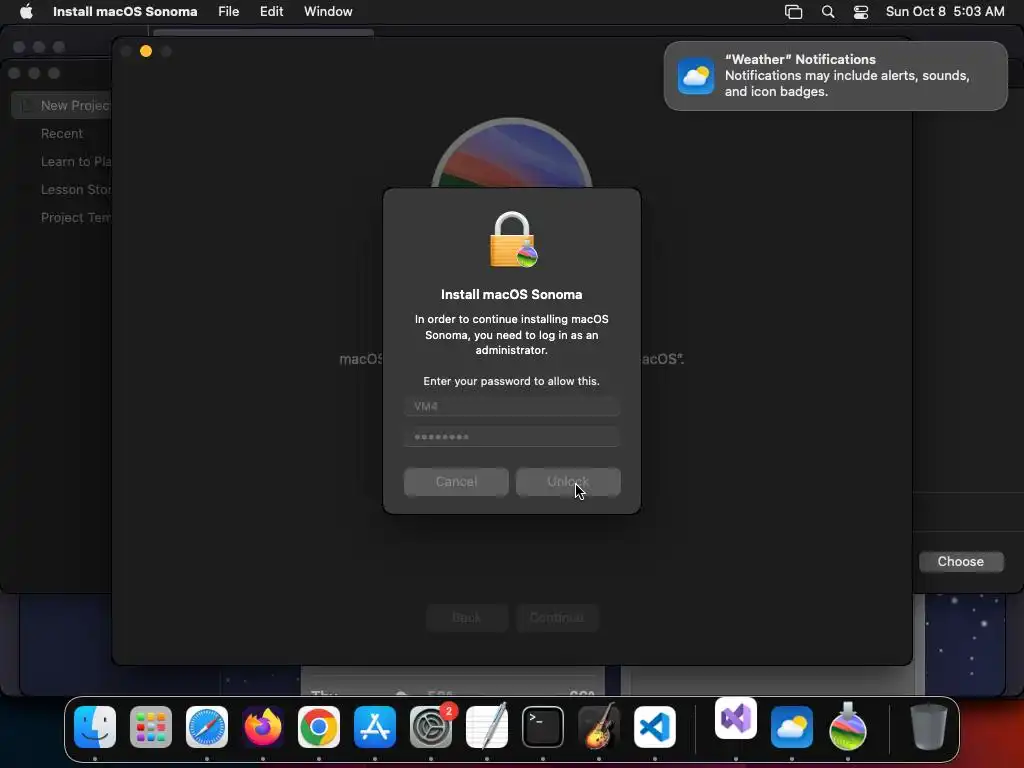The image size is (1024, 768).
Task: Select New Project in background sidebar
Action: coord(62,105)
